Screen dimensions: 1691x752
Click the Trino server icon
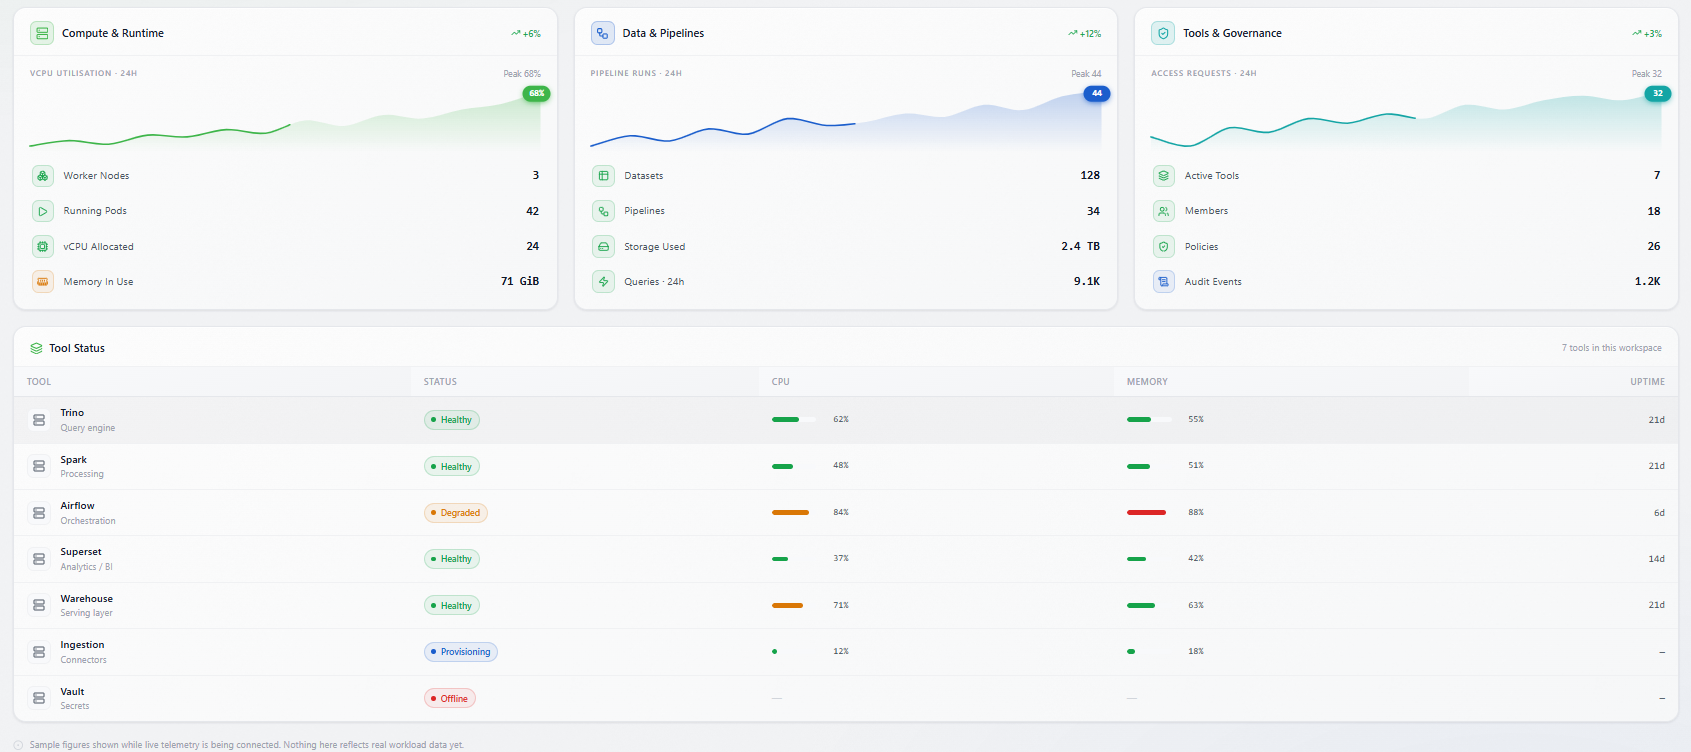[x=39, y=420]
